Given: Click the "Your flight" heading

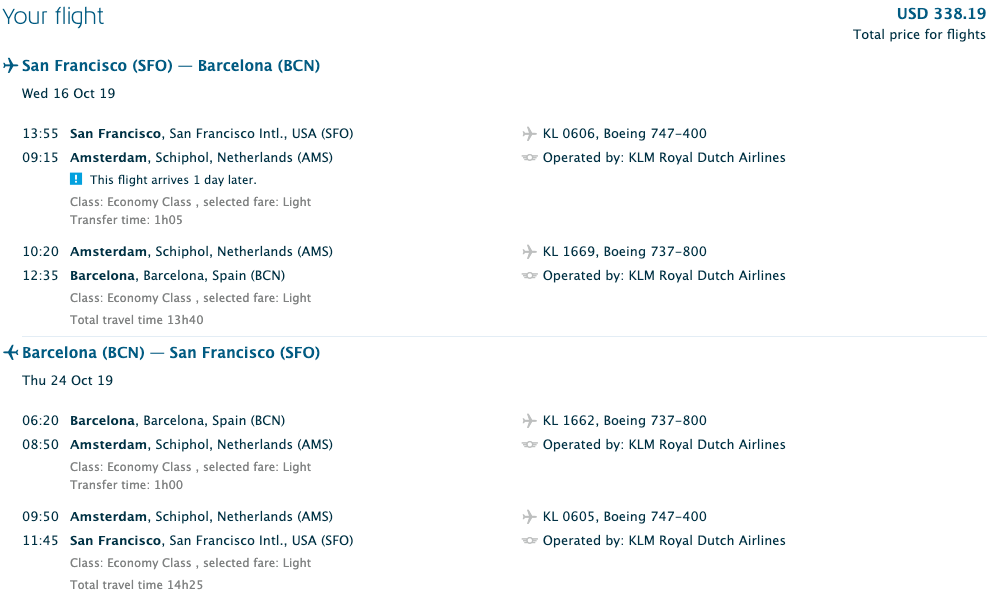Looking at the screenshot, I should coord(53,17).
